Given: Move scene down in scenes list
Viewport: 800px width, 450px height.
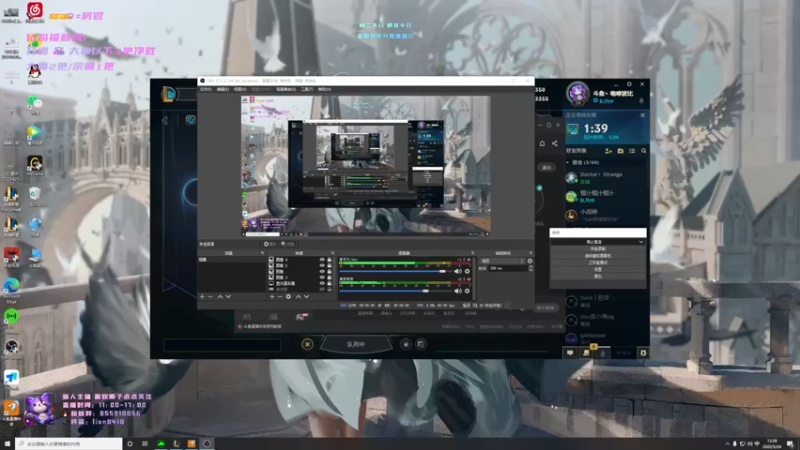Looking at the screenshot, I should [229, 296].
